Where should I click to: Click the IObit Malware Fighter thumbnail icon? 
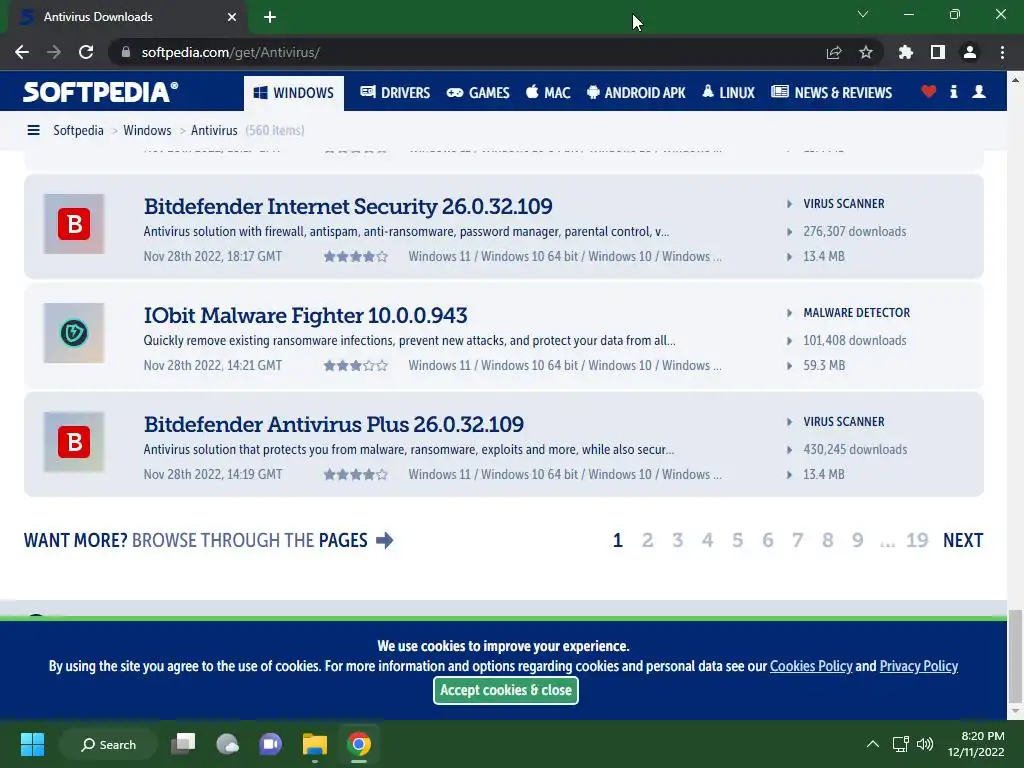pyautogui.click(x=74, y=333)
